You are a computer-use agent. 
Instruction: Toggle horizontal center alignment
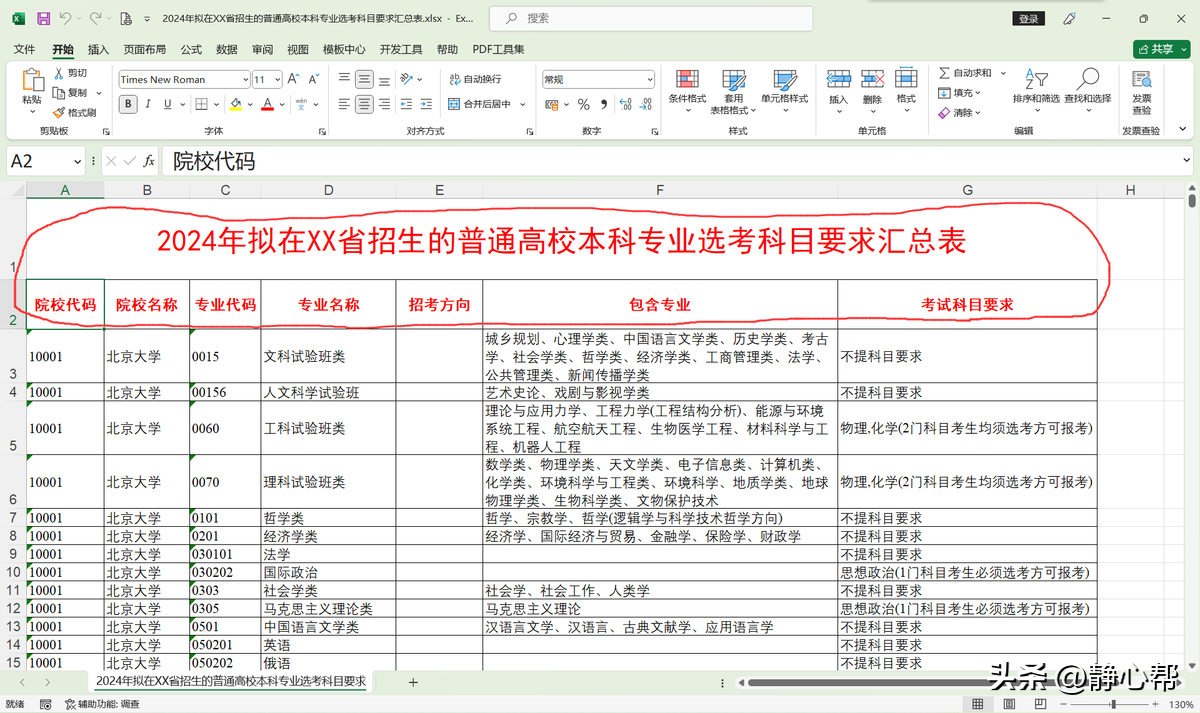point(364,104)
